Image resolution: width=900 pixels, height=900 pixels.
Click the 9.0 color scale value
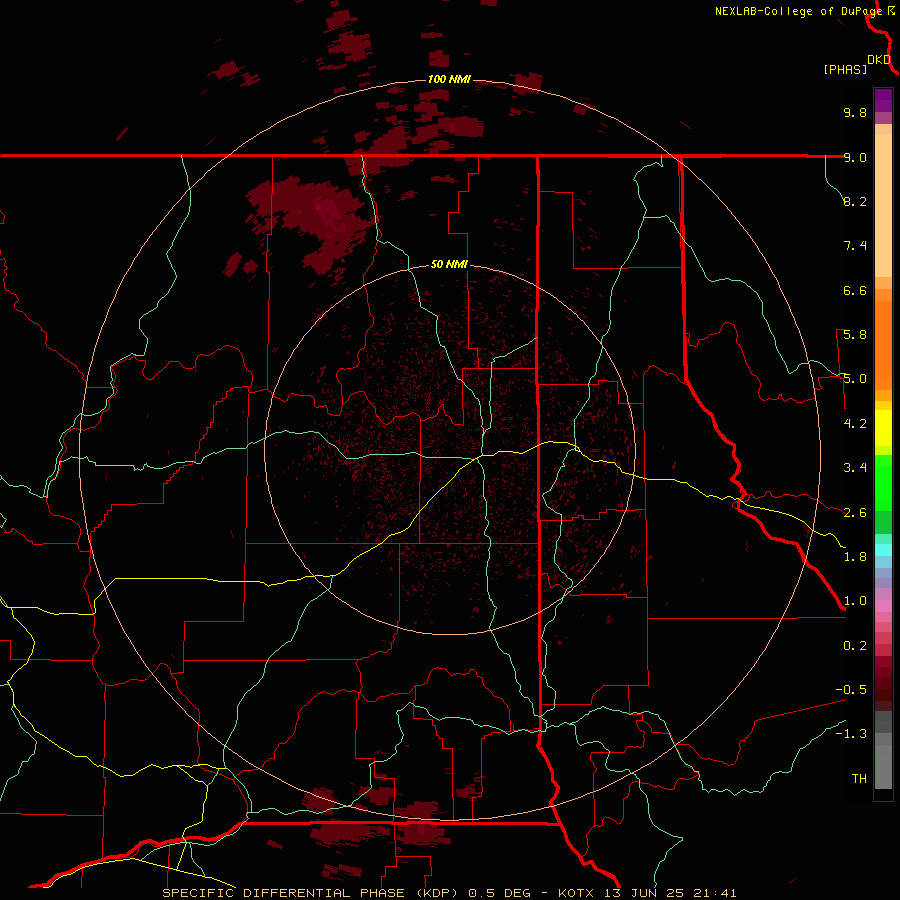coord(855,157)
